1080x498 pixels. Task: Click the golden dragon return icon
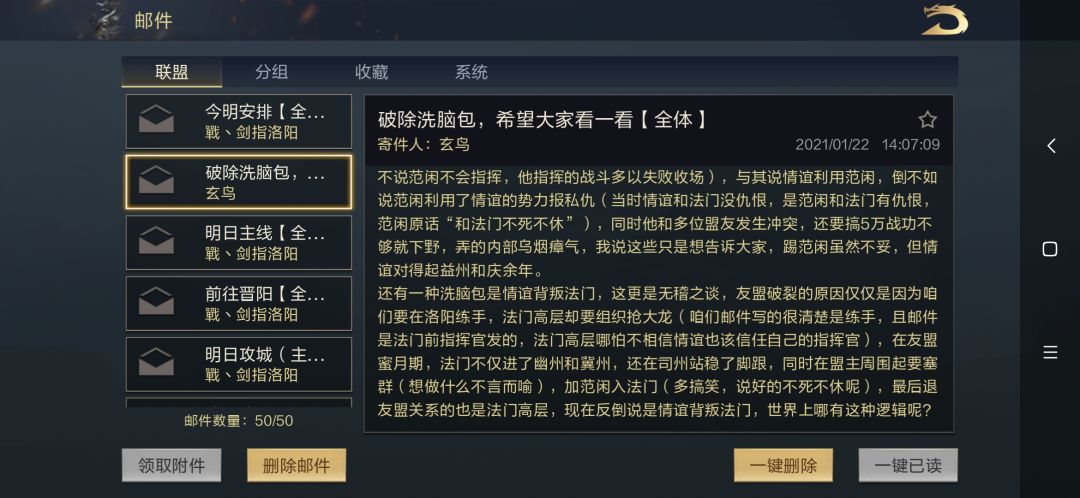pyautogui.click(x=943, y=20)
